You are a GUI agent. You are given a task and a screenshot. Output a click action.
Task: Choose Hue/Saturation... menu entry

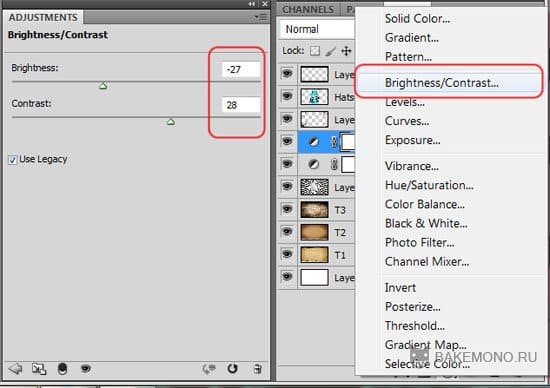coord(429,185)
